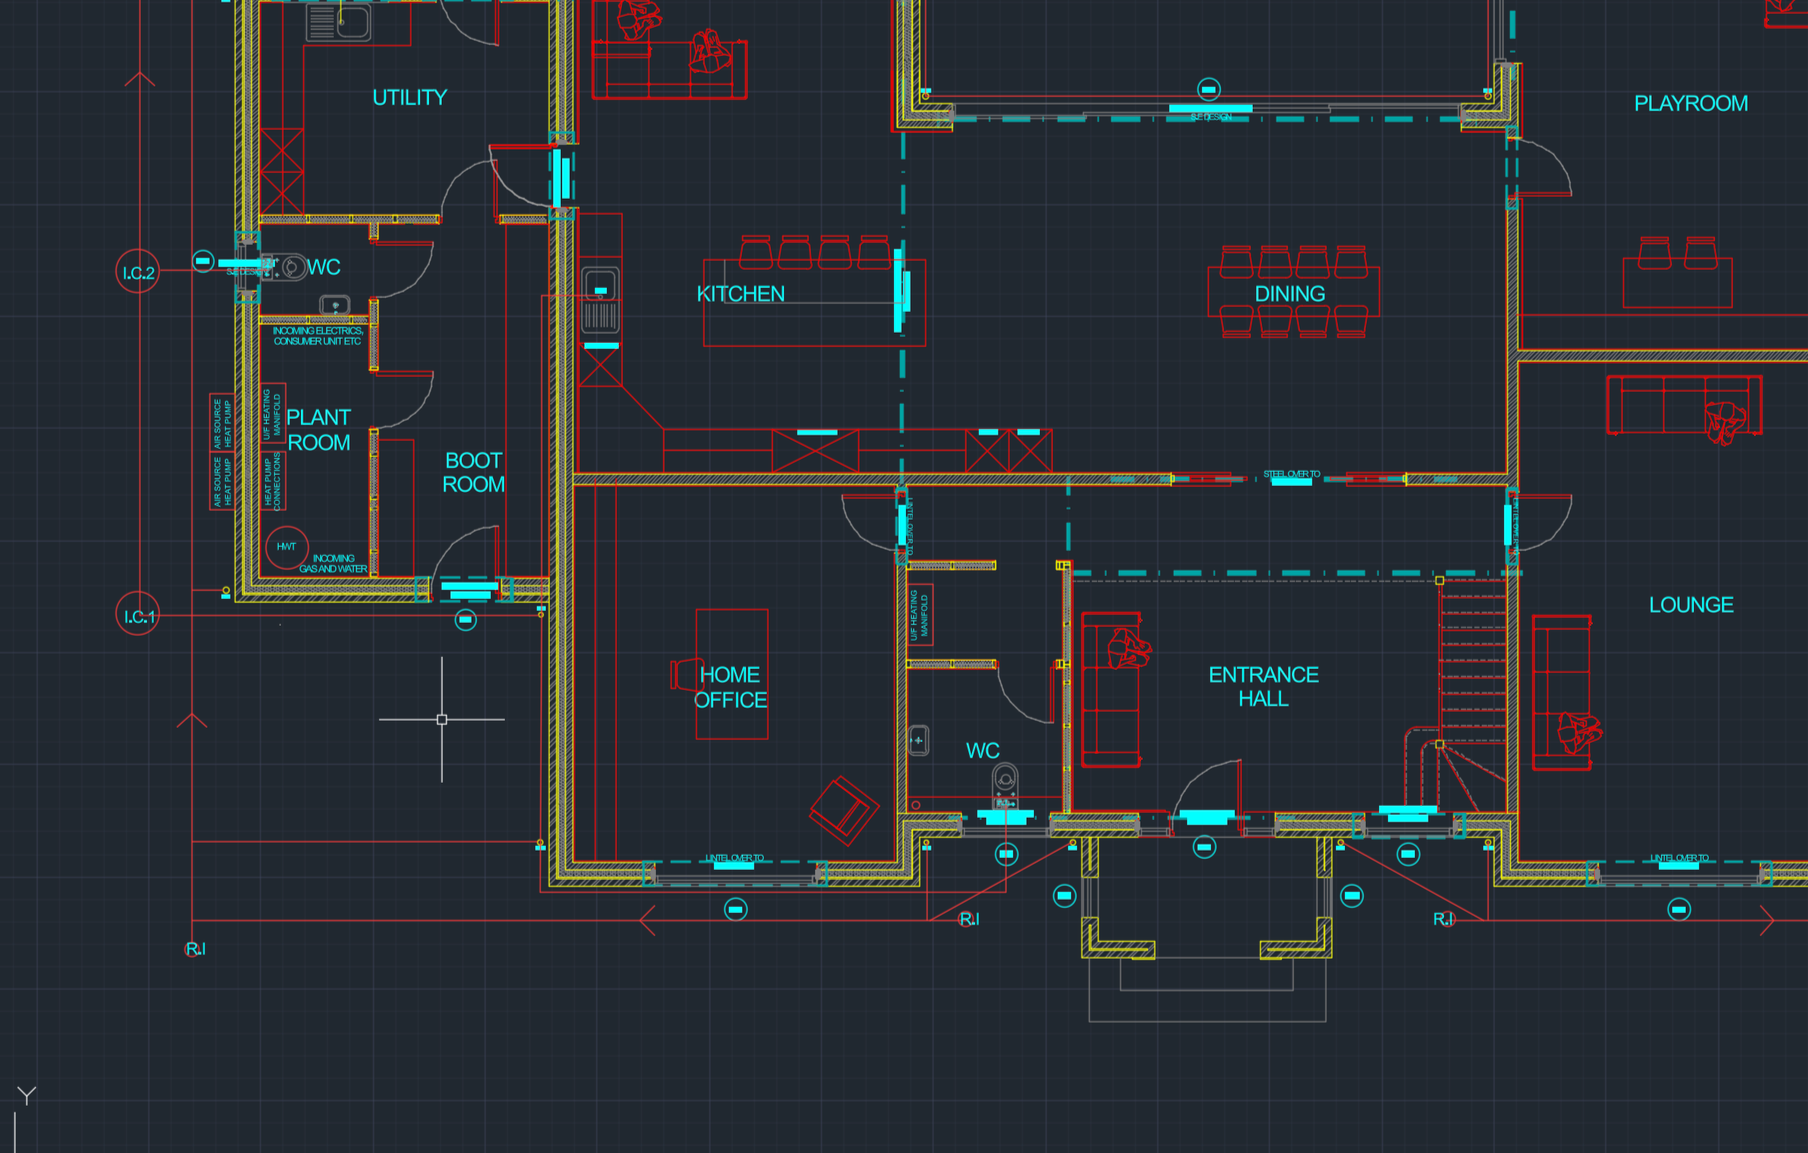Select the PLAYROOM label text

pyautogui.click(x=1691, y=102)
